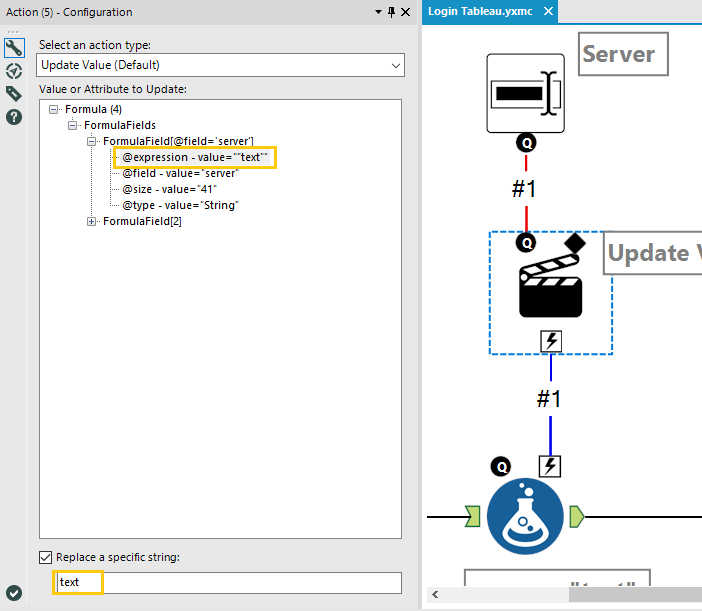
Task: Click the green apply checkmark icon
Action: click(14, 593)
